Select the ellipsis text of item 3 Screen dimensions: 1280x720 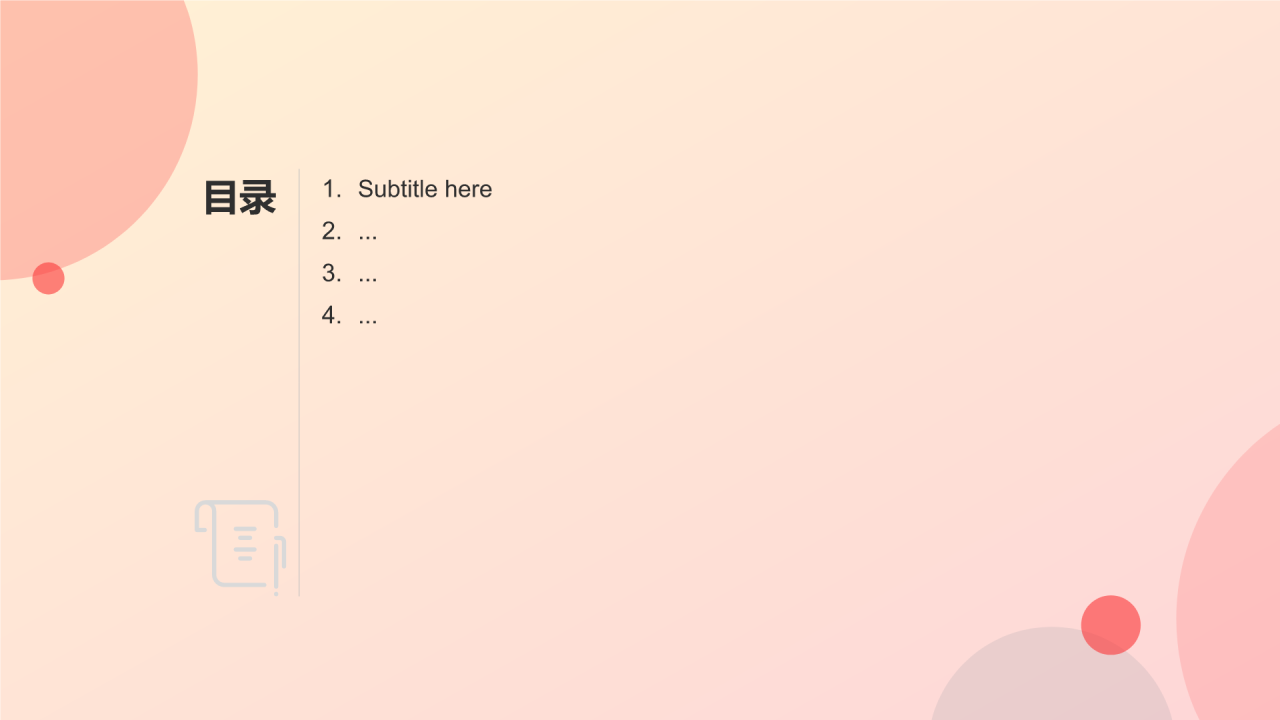[x=368, y=279]
